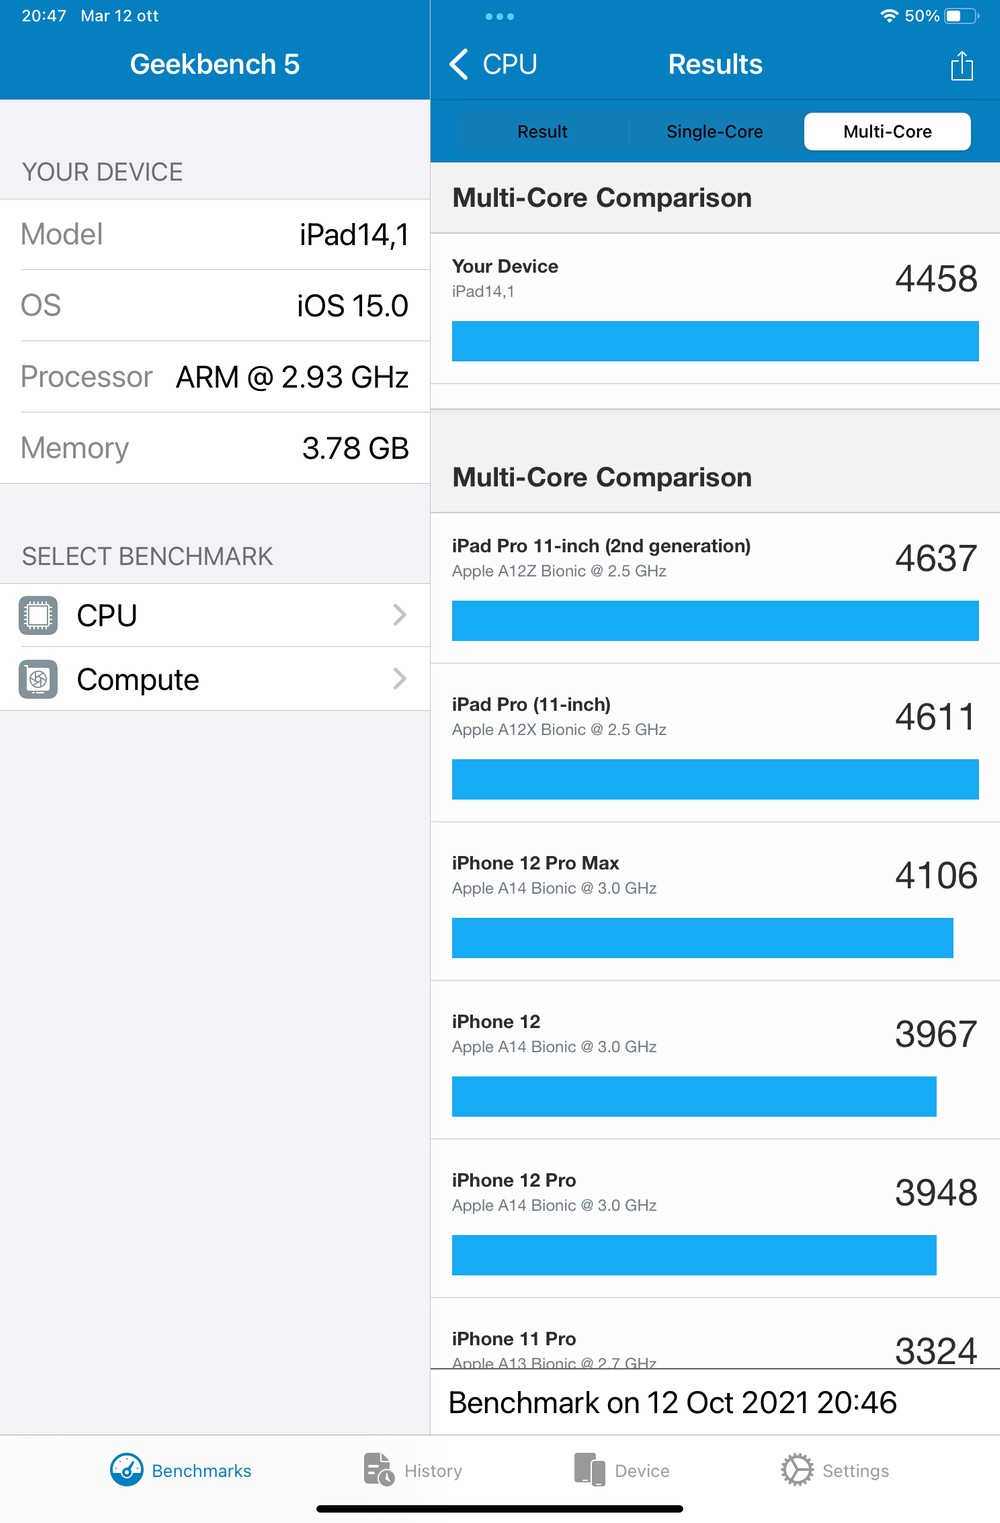Tap the Compute benchmark icon
The width and height of the screenshot is (1000, 1523).
(x=38, y=679)
